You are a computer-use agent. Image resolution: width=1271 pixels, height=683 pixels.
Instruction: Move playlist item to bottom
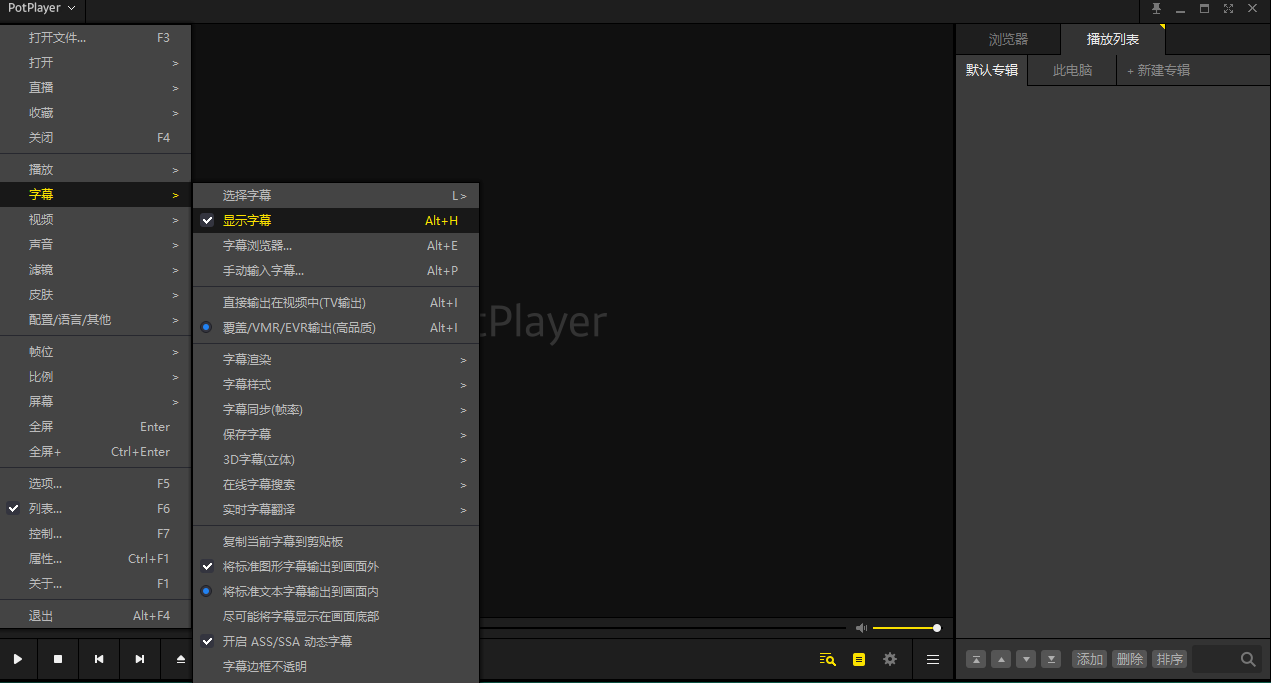point(1051,659)
